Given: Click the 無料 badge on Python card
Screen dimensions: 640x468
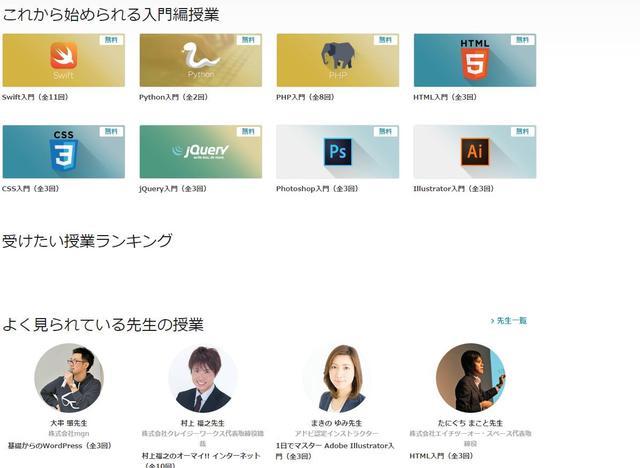Looking at the screenshot, I should click(x=249, y=40).
